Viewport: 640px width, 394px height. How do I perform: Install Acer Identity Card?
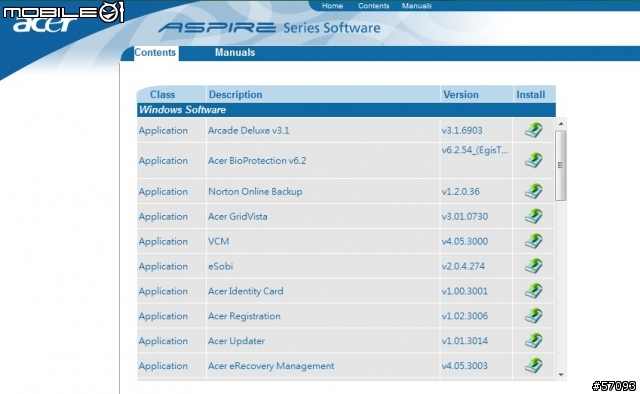pos(533,291)
